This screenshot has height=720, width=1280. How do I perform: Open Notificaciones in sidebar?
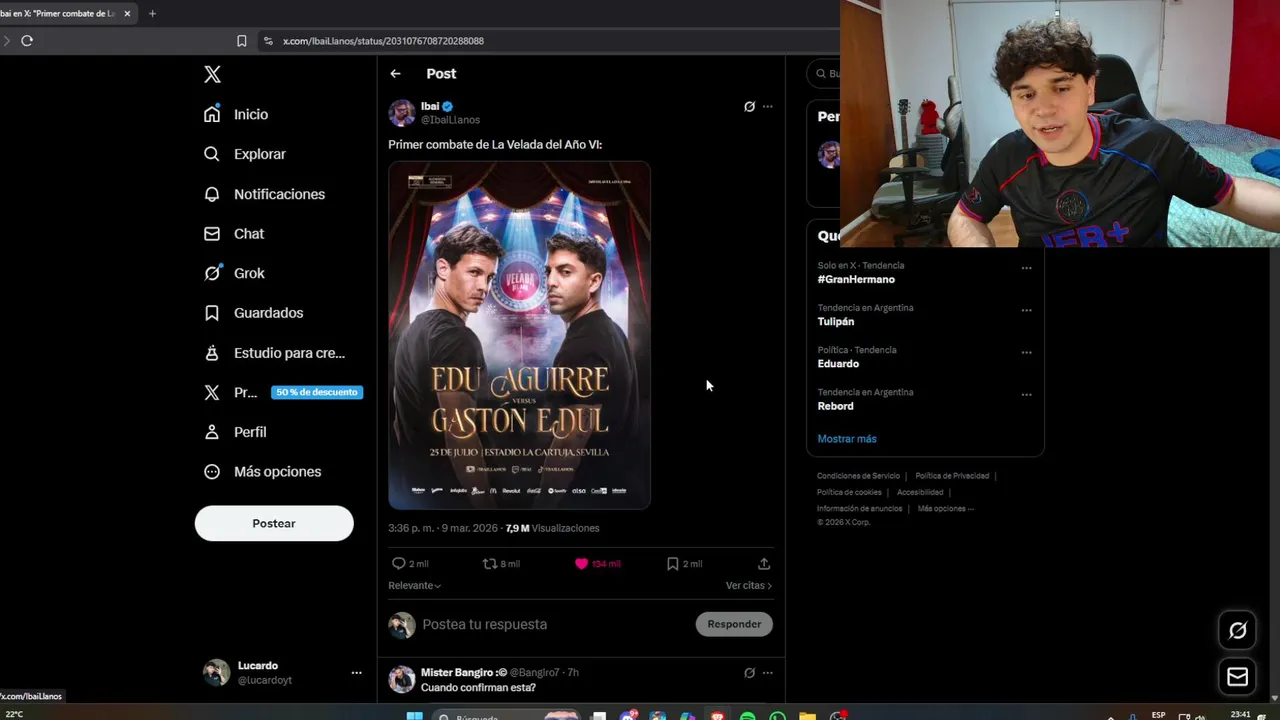click(264, 194)
